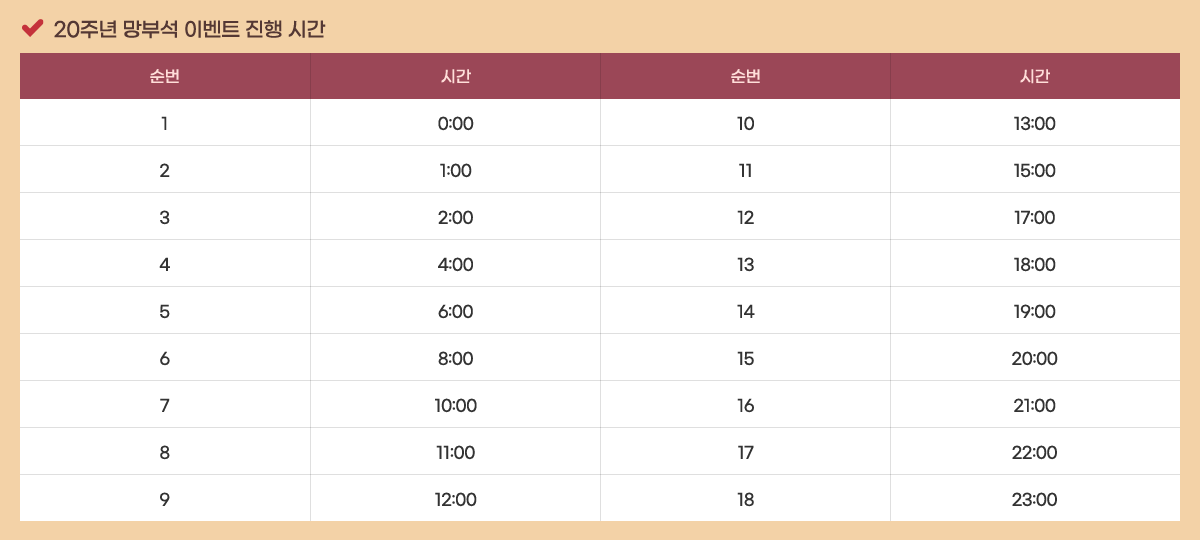
Task: Click the 20:00 time cell
Action: tap(1034, 359)
